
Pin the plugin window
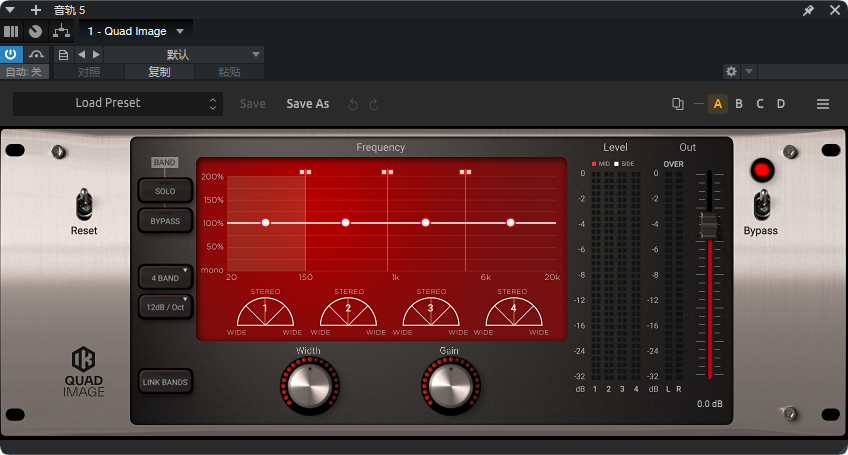[x=809, y=10]
